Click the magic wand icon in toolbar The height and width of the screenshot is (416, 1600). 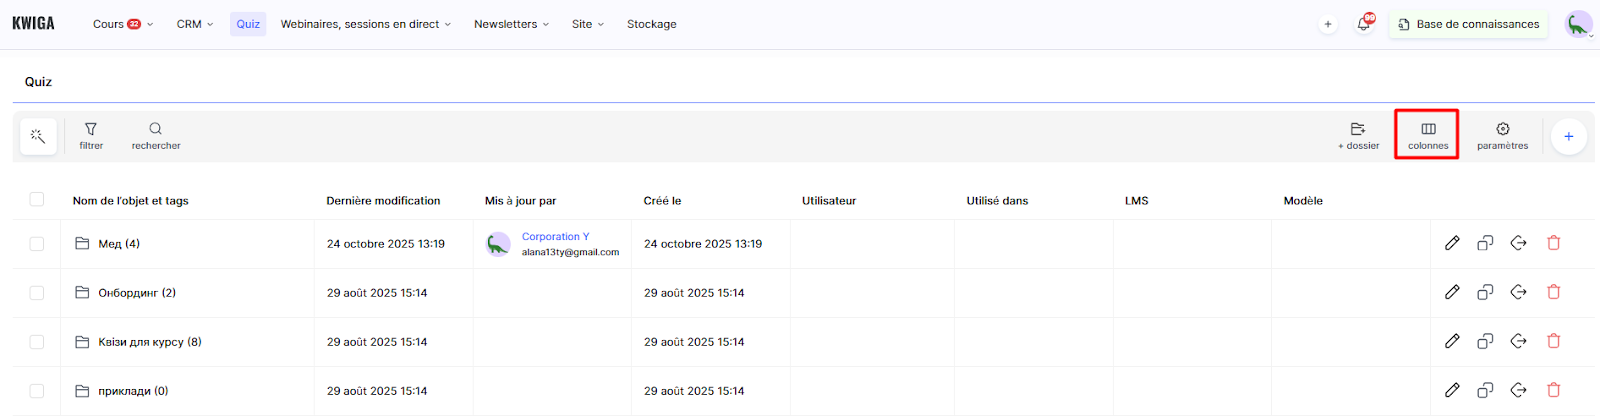click(38, 136)
